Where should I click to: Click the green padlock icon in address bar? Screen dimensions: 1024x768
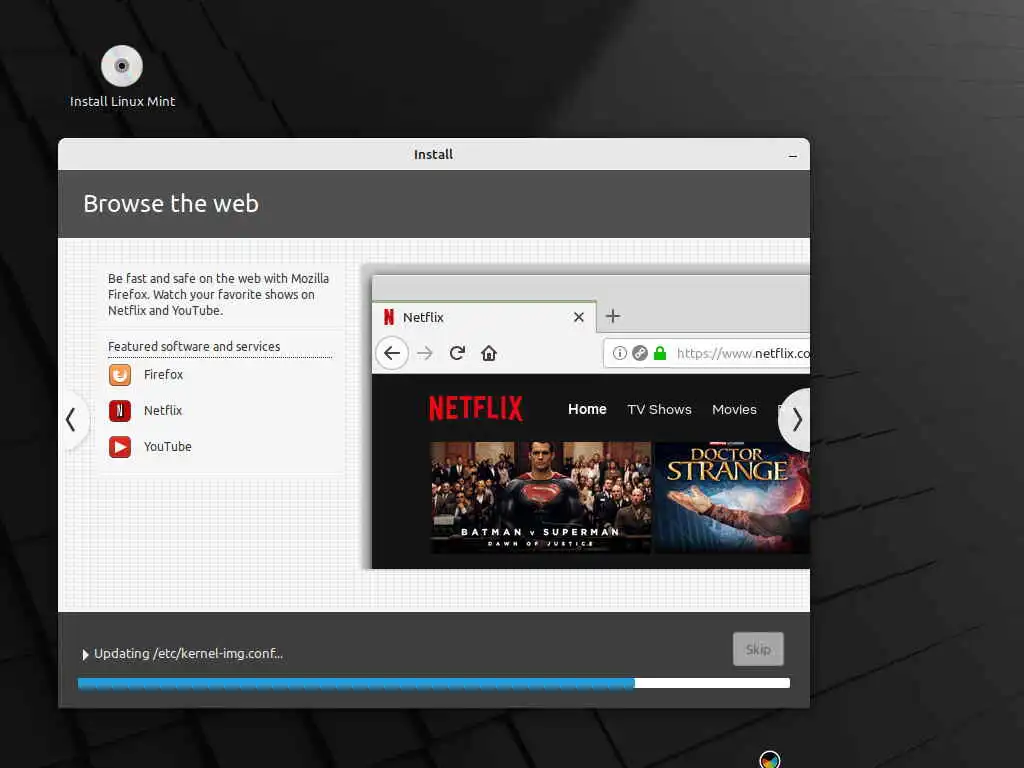pyautogui.click(x=660, y=353)
